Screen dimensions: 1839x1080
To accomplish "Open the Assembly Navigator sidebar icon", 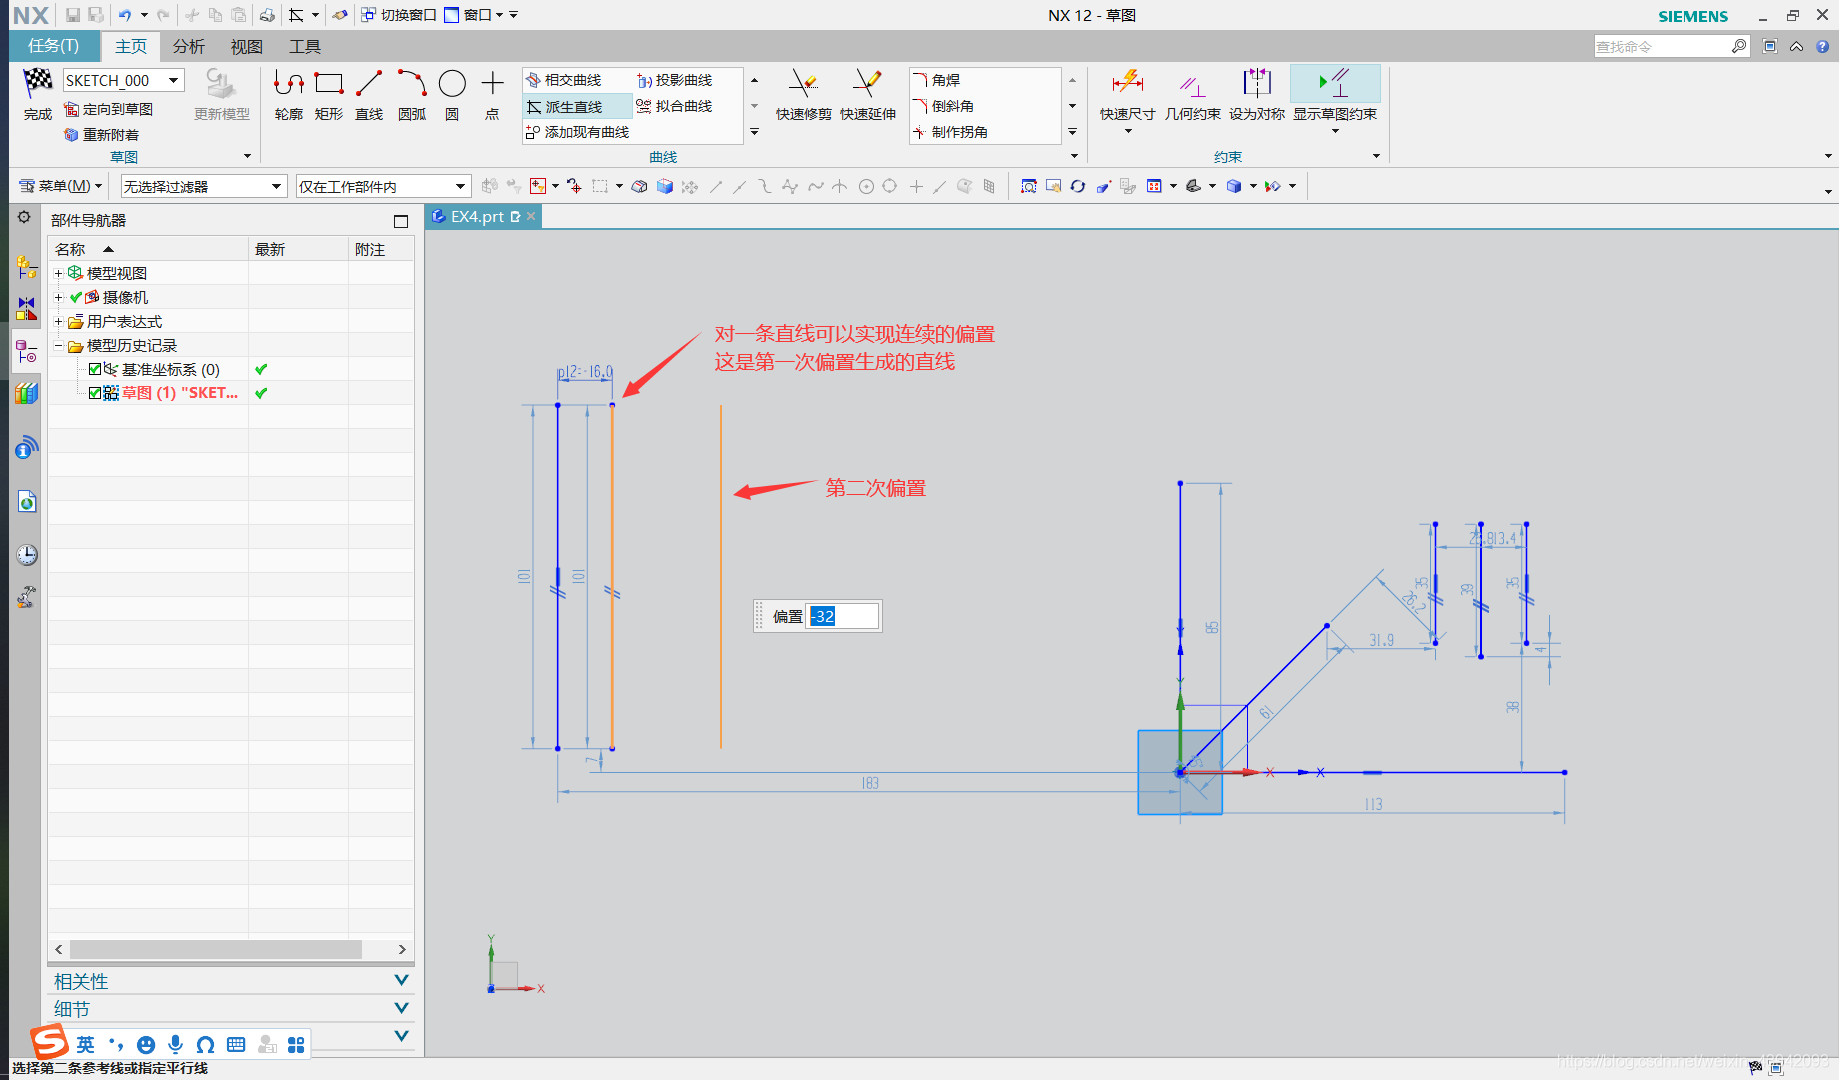I will click(26, 268).
